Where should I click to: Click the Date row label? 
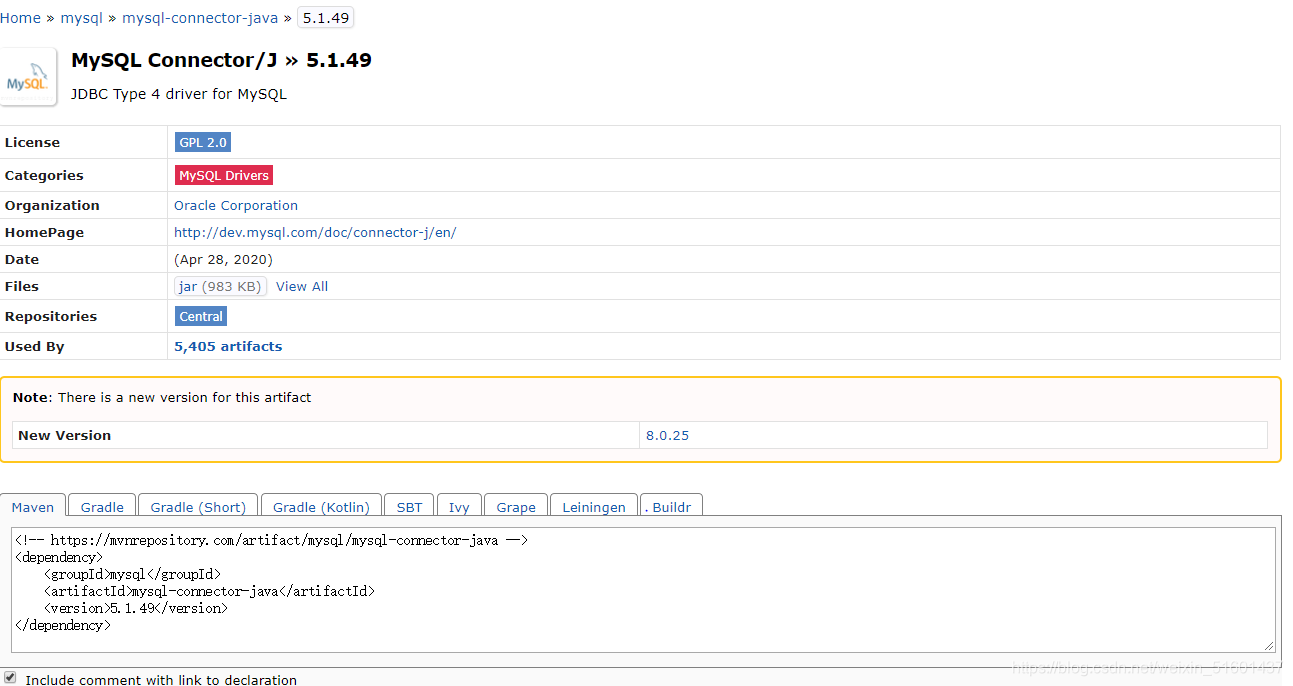pyautogui.click(x=22, y=259)
